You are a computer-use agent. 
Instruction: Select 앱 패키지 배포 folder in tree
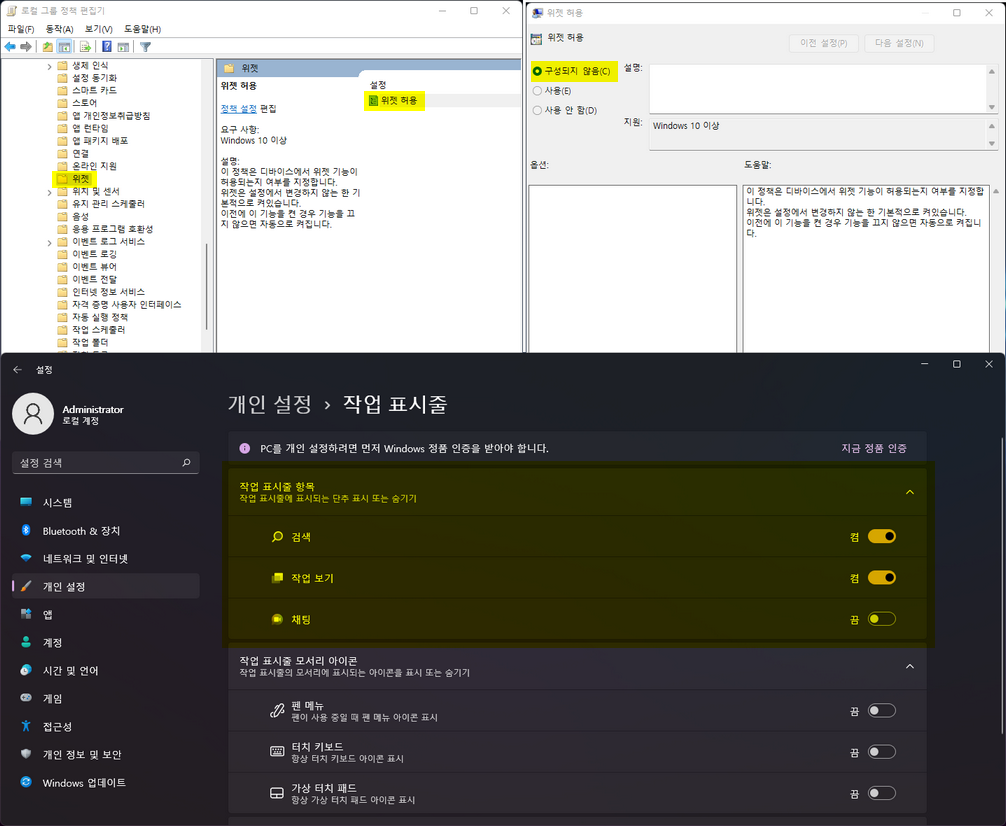click(100, 141)
